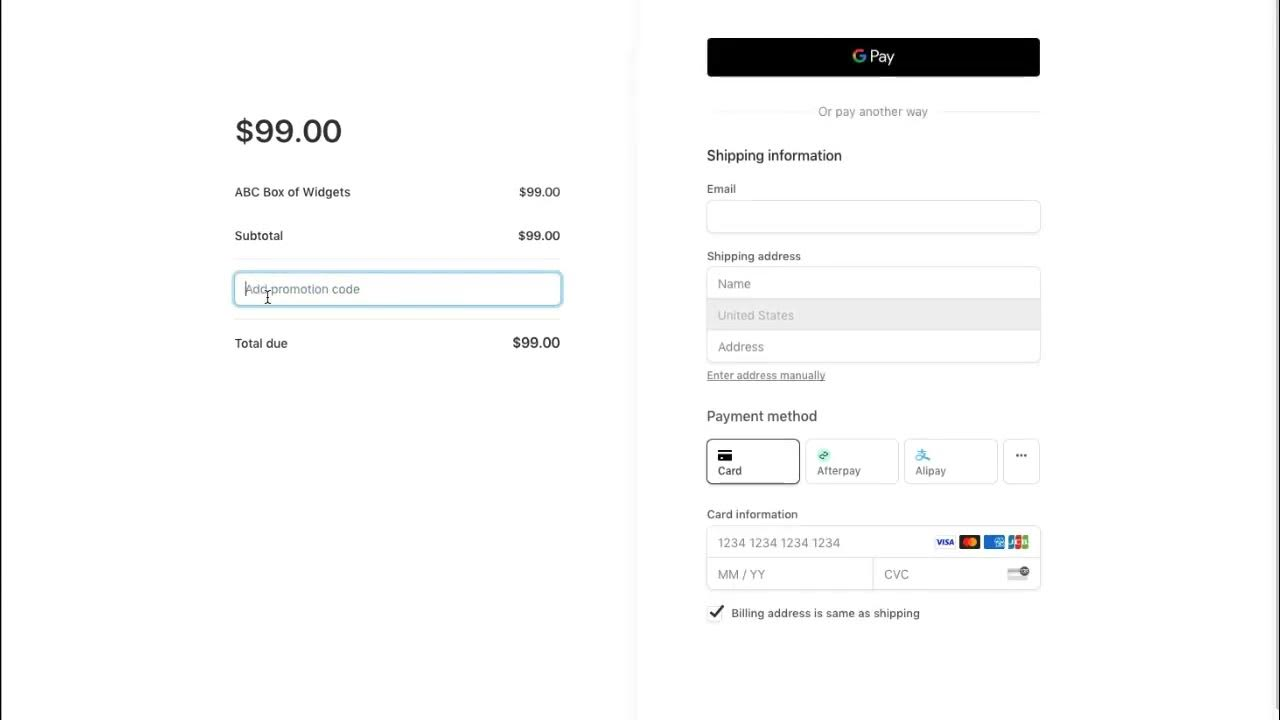Click the Mastercard logo icon
Image resolution: width=1280 pixels, height=720 pixels.
point(969,542)
